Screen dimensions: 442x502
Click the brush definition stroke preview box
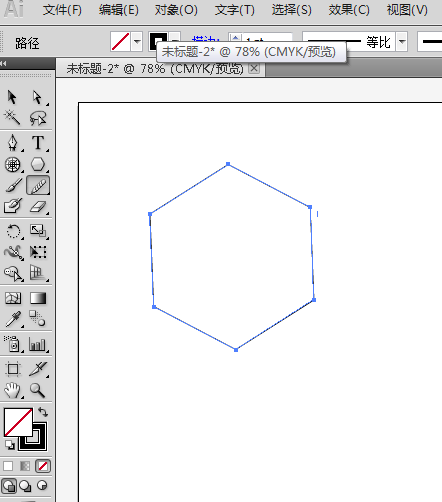(430, 42)
